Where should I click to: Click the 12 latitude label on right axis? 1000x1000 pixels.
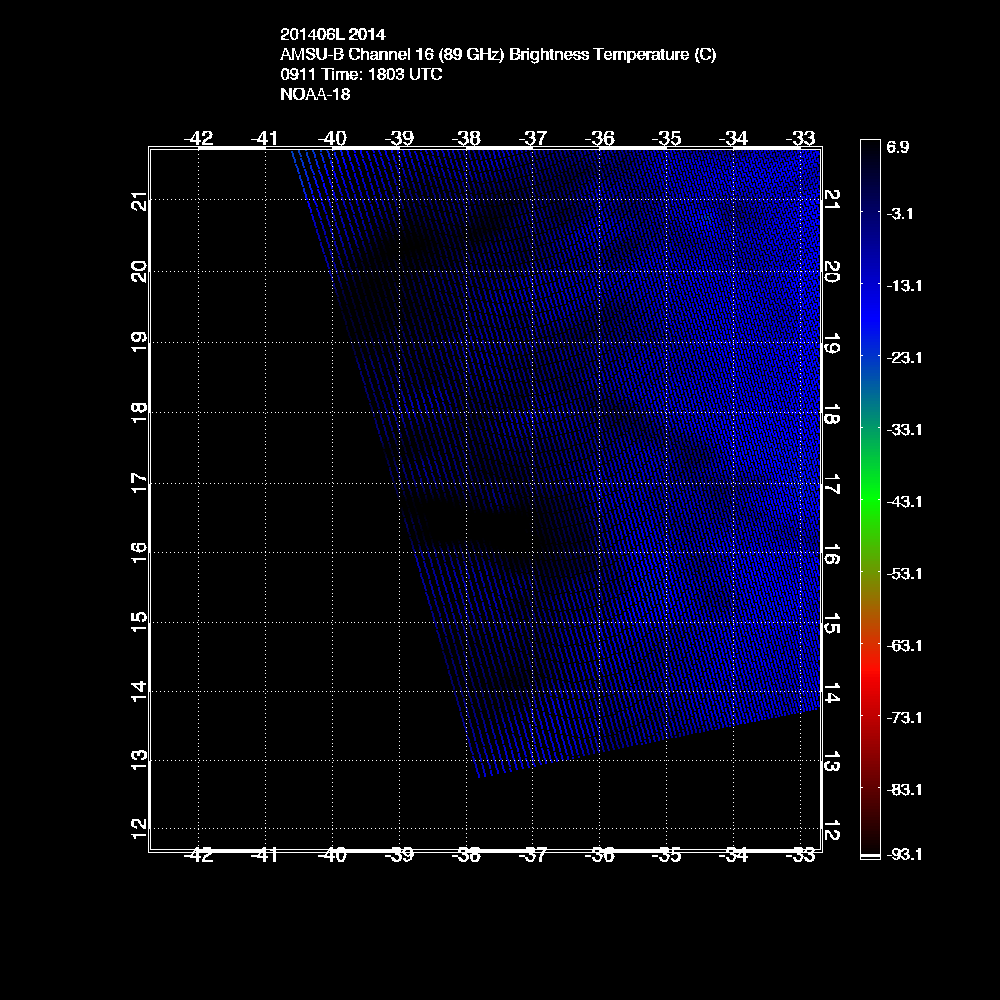click(831, 828)
